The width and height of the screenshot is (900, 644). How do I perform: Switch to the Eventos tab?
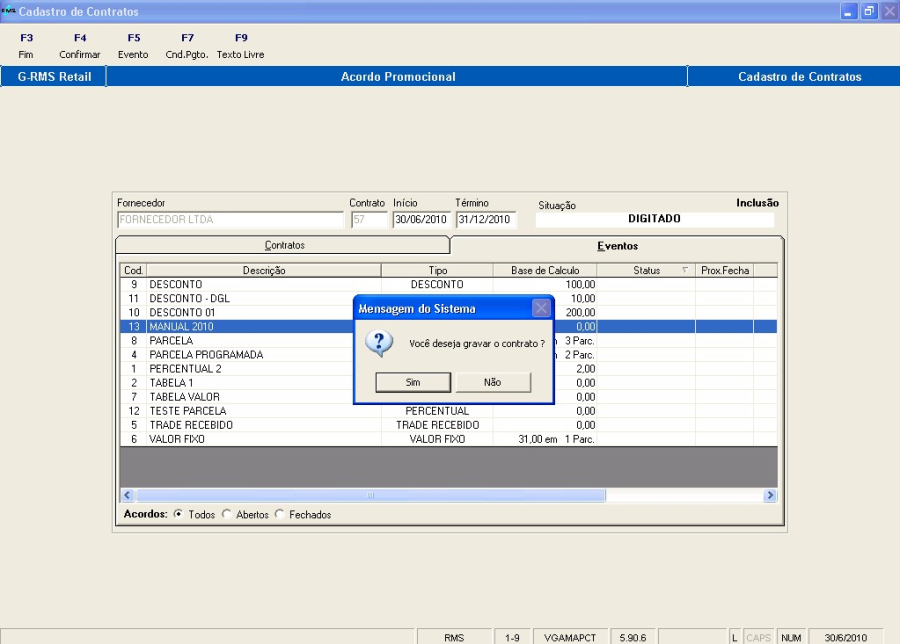coord(617,245)
